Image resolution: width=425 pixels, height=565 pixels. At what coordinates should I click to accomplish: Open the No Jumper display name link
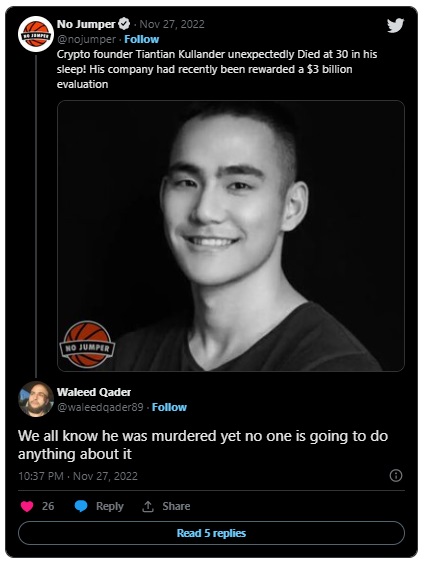pyautogui.click(x=86, y=24)
